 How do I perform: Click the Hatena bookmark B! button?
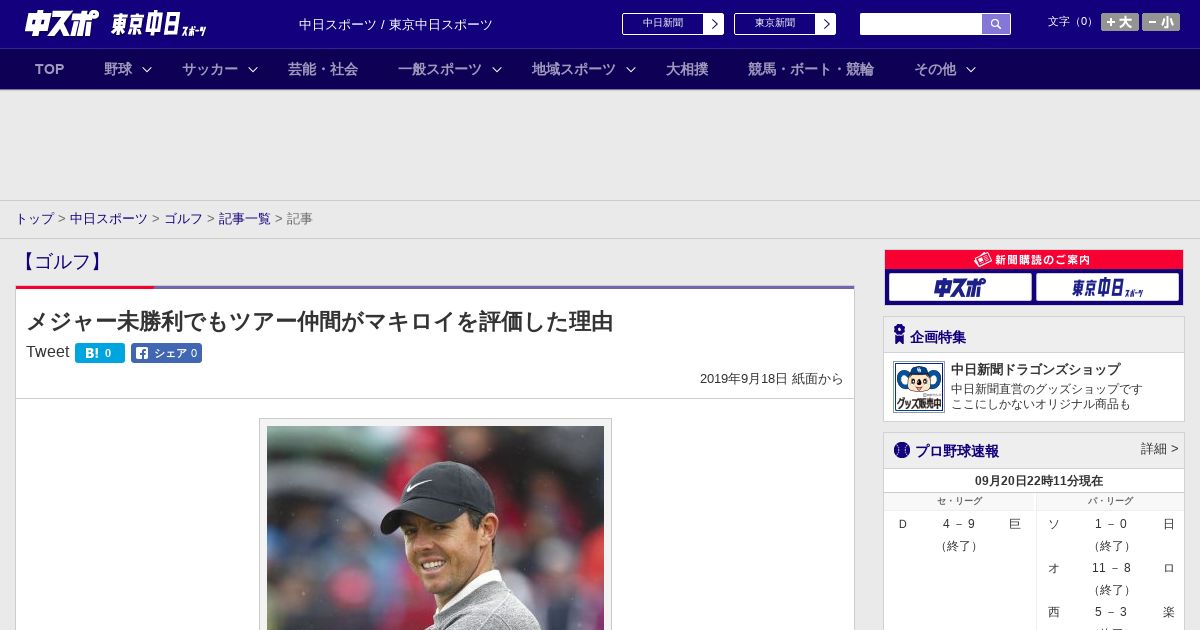point(100,353)
